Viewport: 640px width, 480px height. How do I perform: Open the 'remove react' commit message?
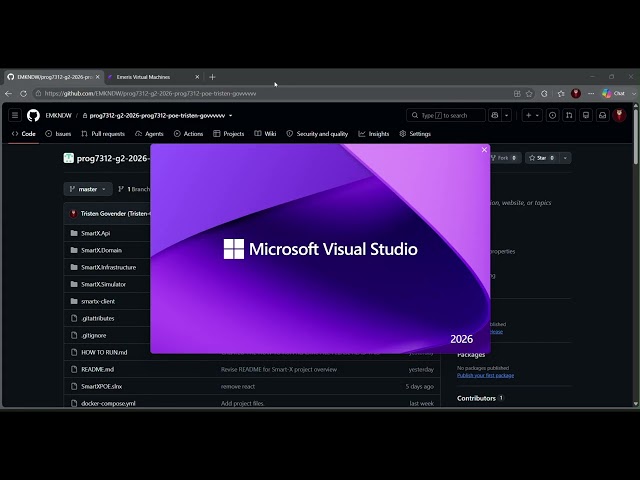click(x=238, y=387)
